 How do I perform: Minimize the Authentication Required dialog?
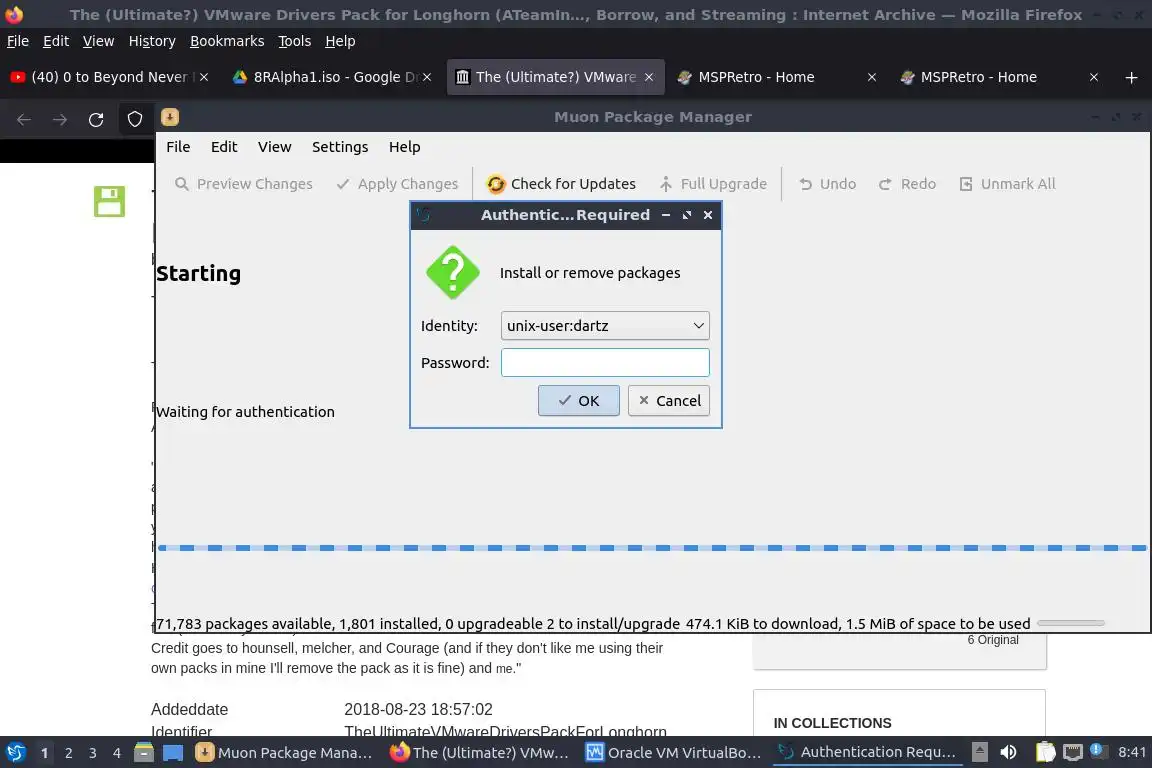666,215
